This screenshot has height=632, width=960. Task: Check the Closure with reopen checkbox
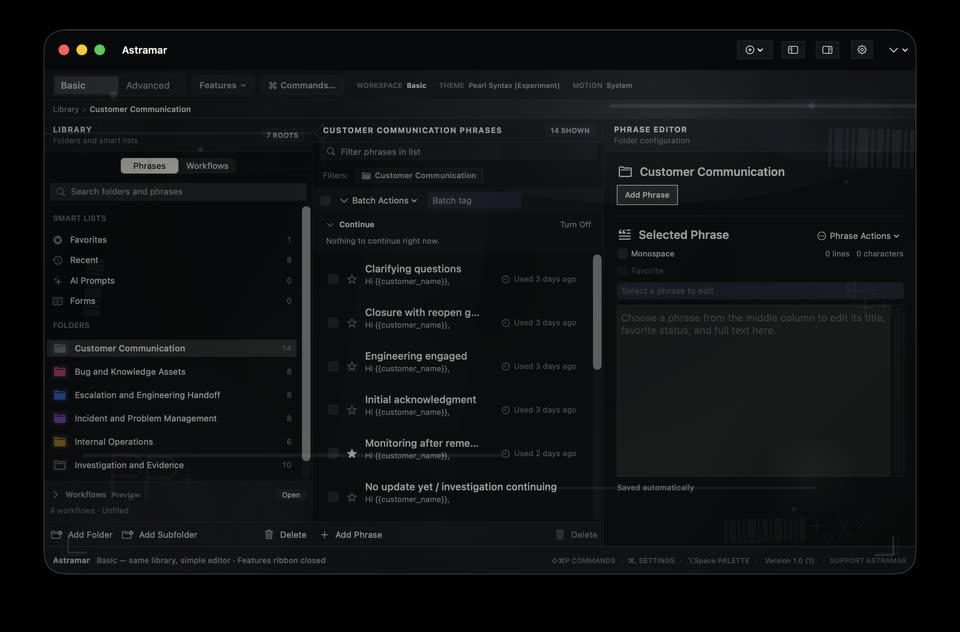(333, 323)
